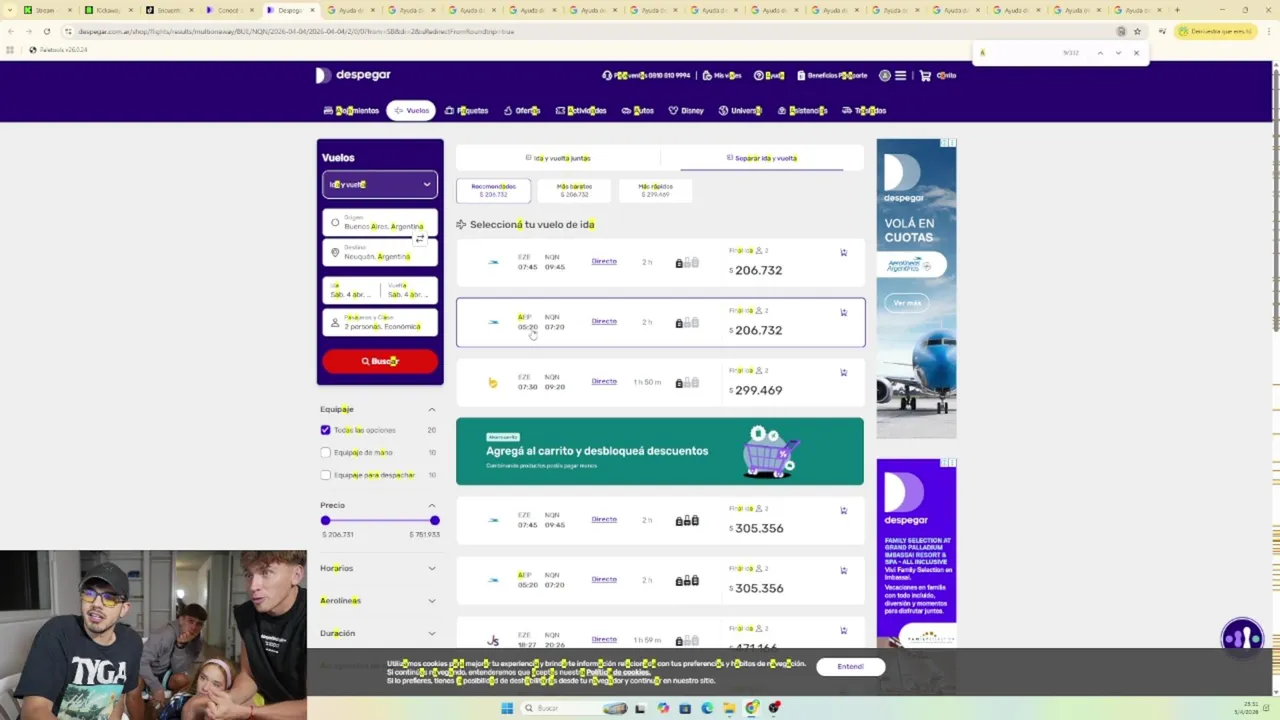
Task: Add AEP 05:20 $305.356 flight to cart
Action: 844,571
